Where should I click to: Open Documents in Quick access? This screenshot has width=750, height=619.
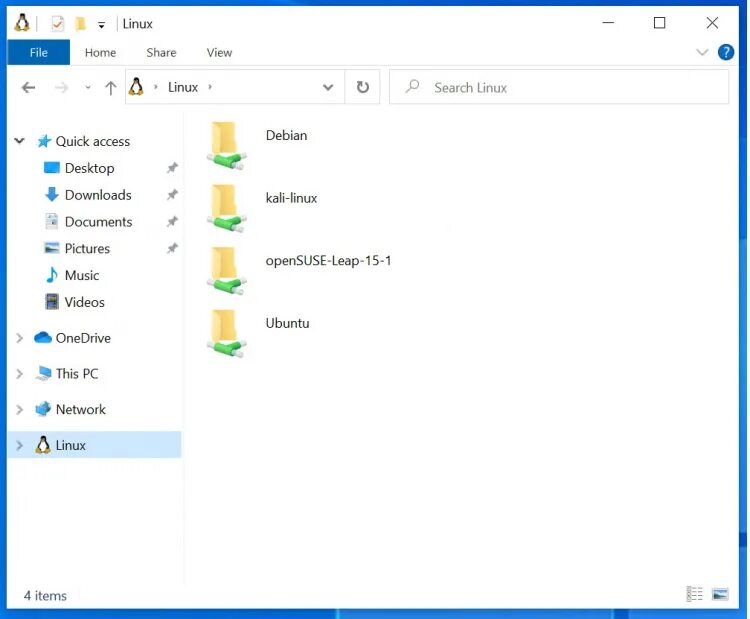(x=98, y=221)
